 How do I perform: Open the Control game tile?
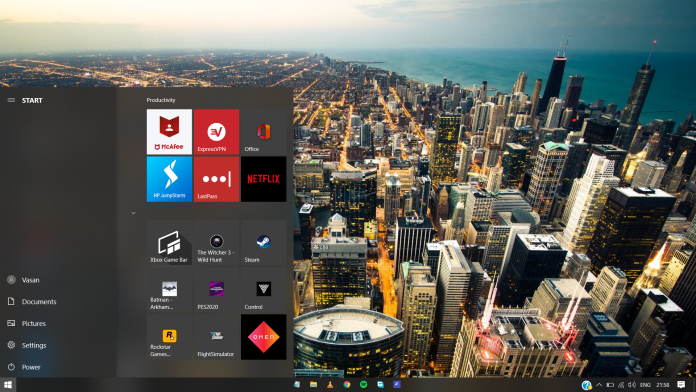(263, 290)
